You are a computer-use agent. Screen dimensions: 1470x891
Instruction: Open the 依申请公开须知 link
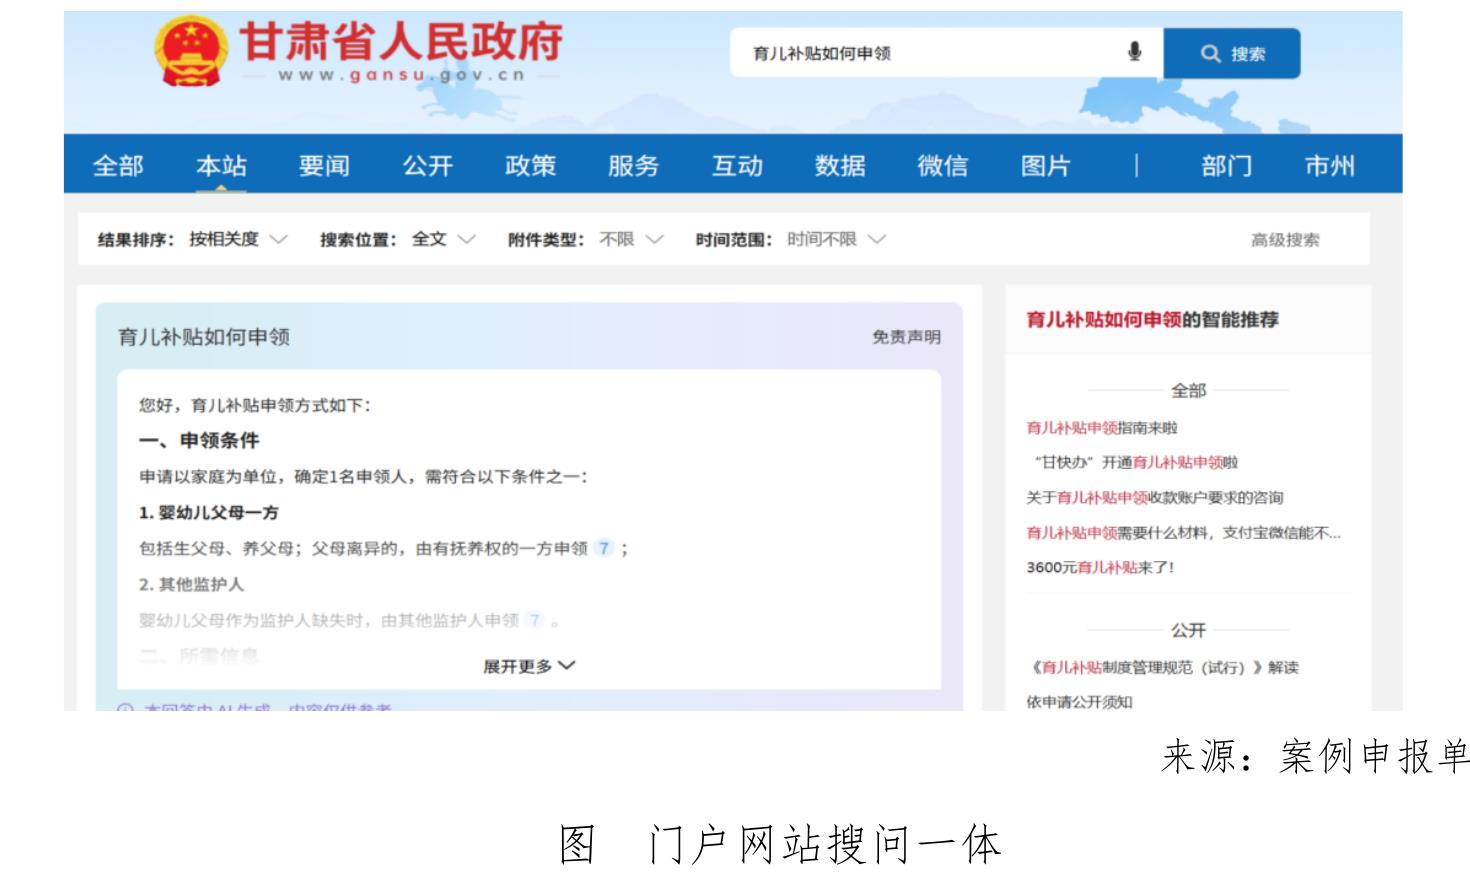(1079, 702)
